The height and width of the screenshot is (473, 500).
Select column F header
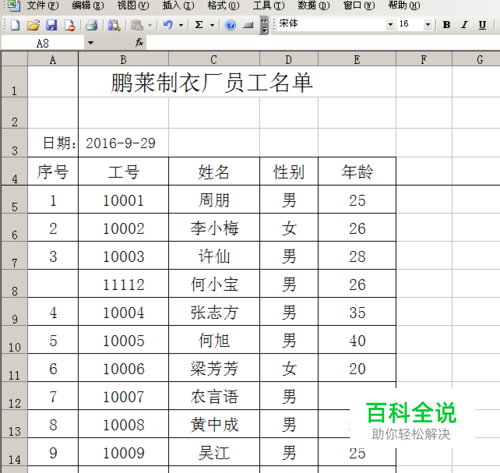point(424,59)
